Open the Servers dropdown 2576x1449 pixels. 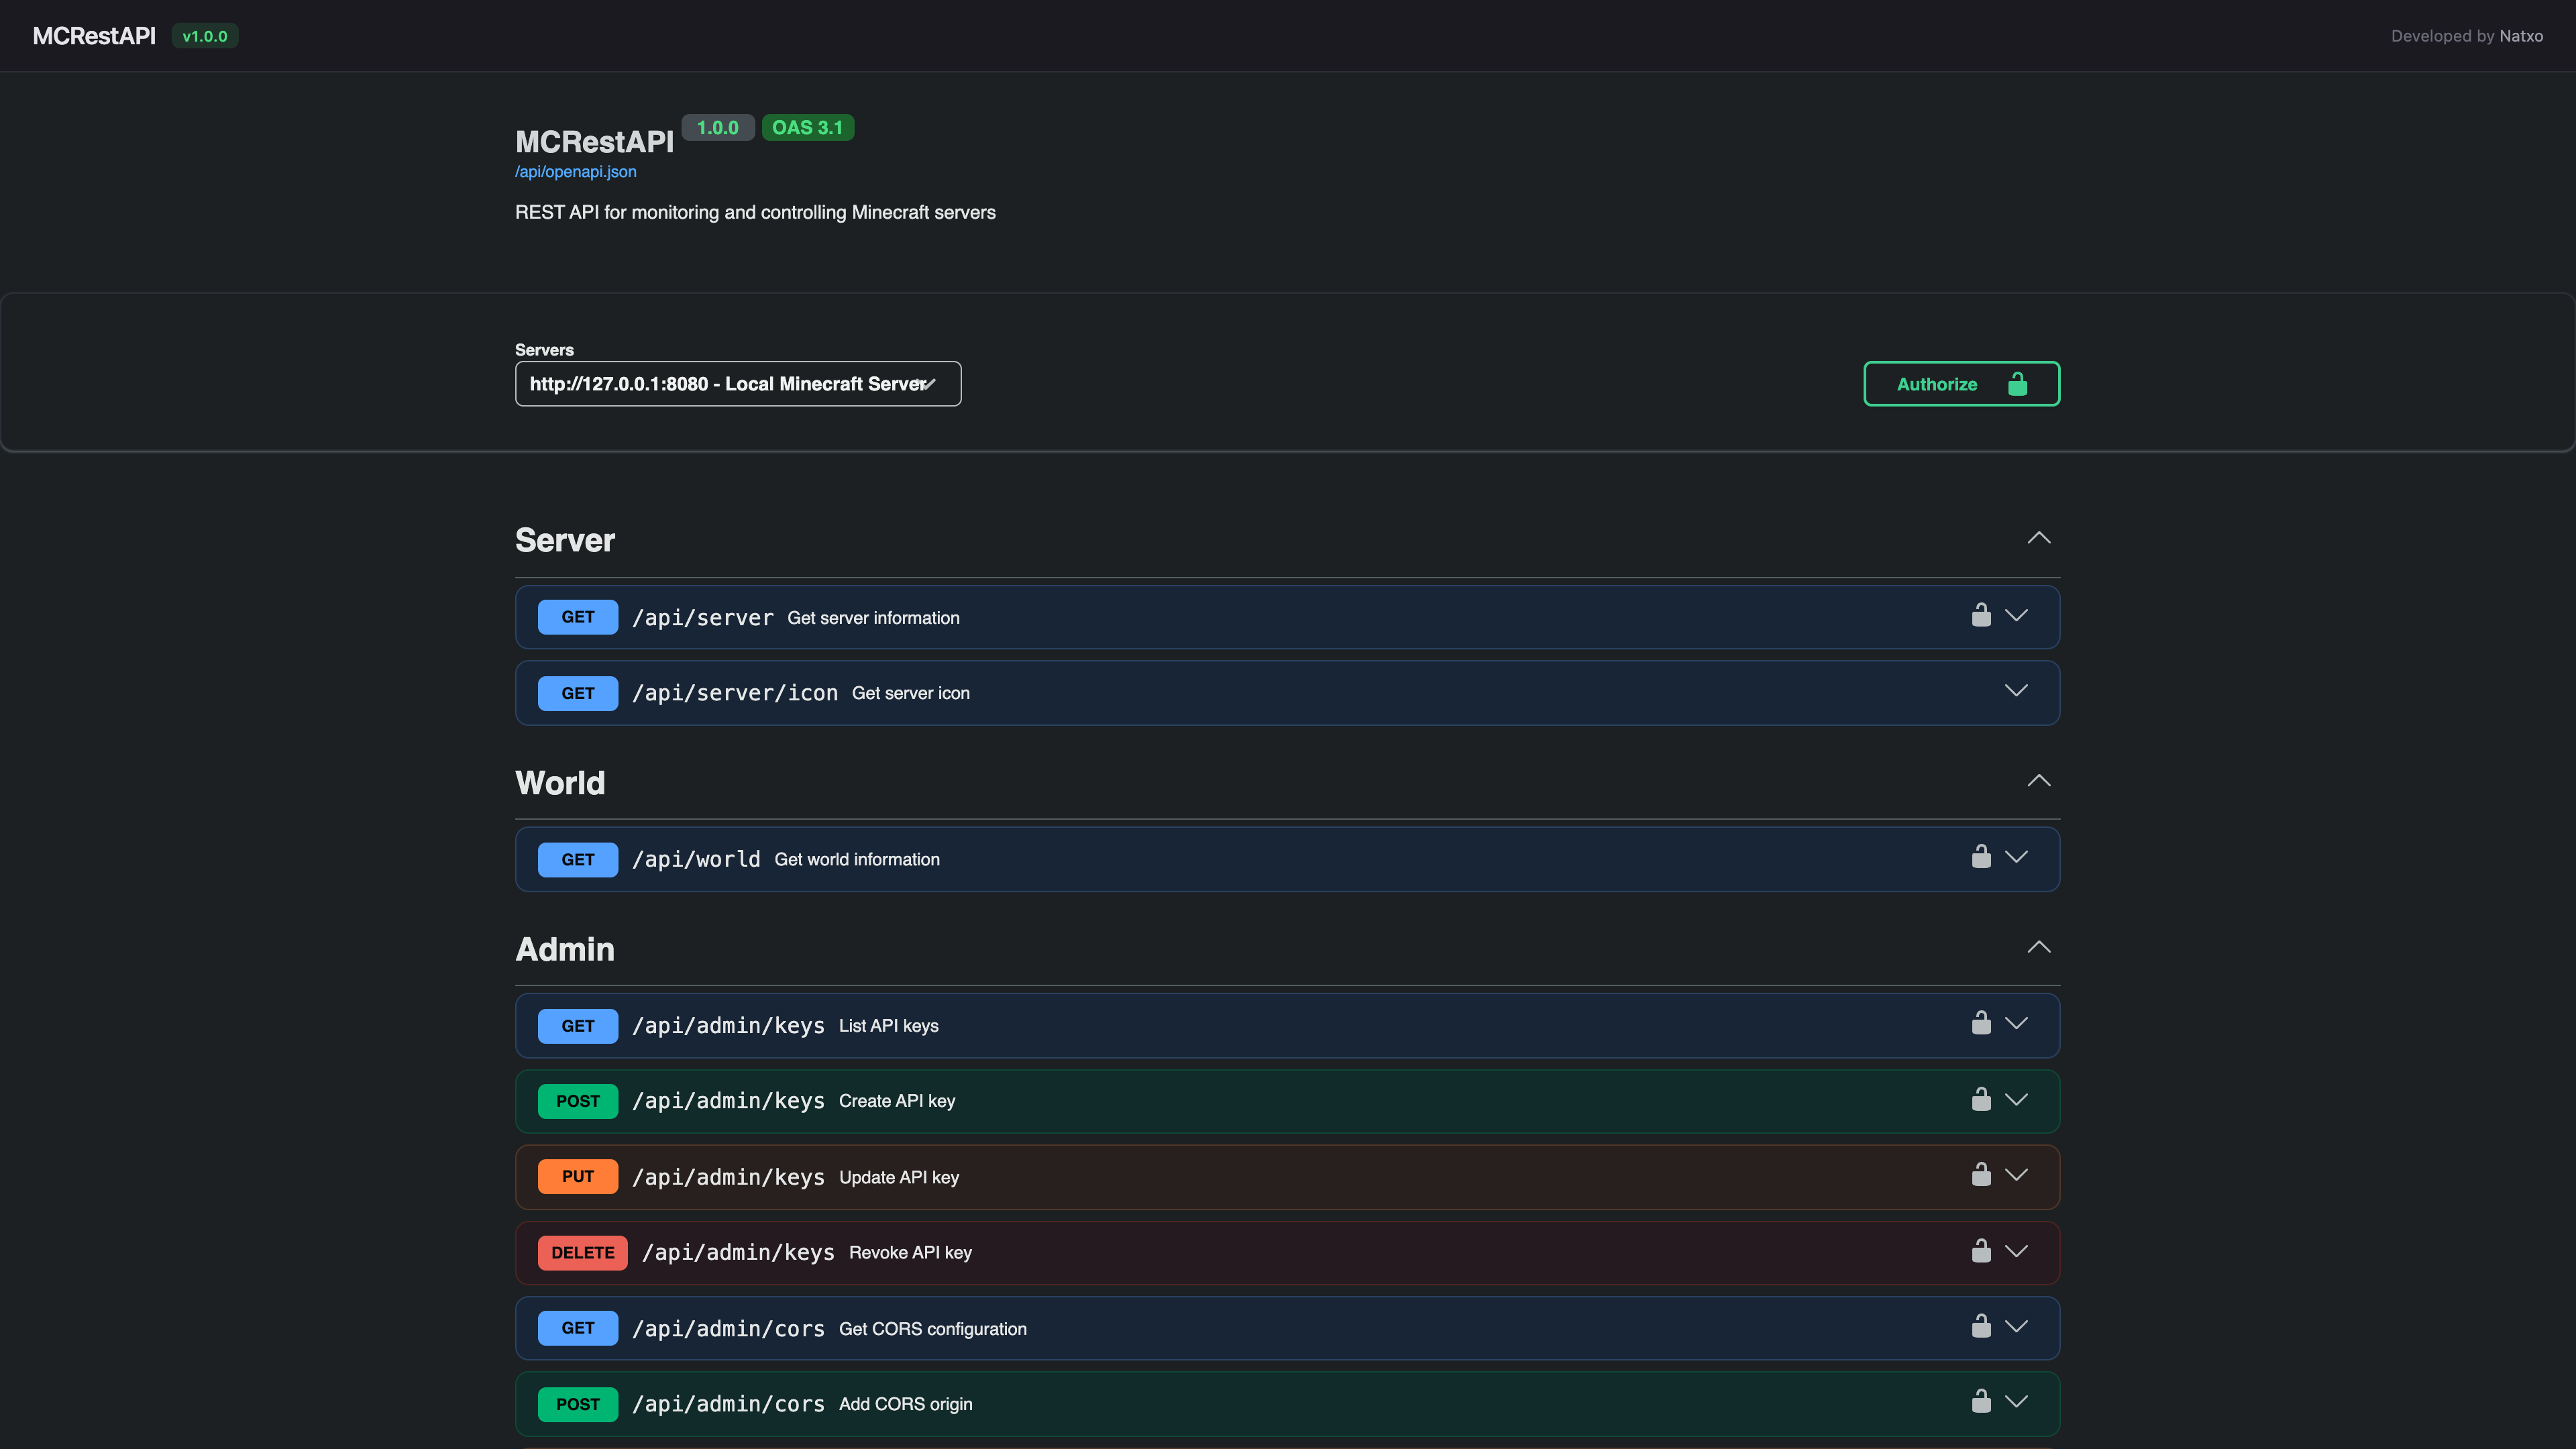coord(738,384)
